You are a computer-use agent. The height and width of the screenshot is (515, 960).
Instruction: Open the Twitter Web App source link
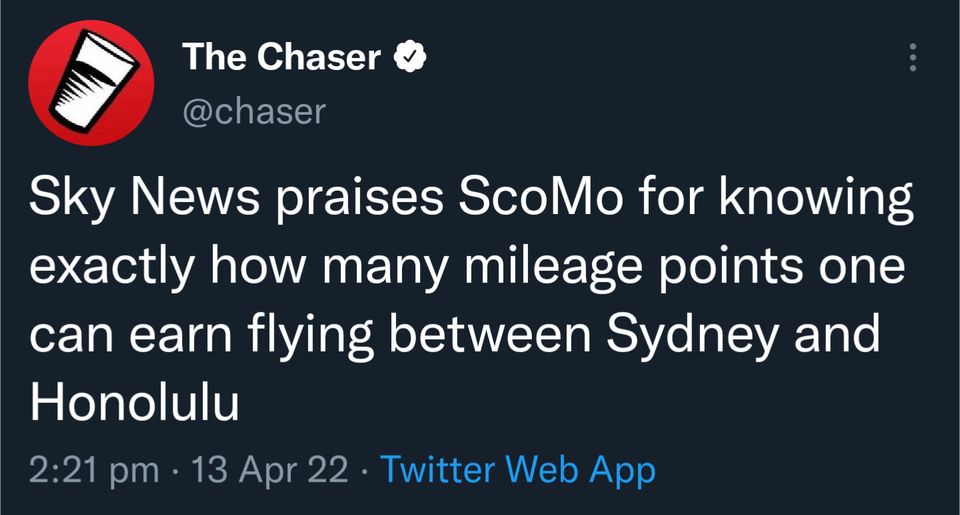[x=518, y=468]
